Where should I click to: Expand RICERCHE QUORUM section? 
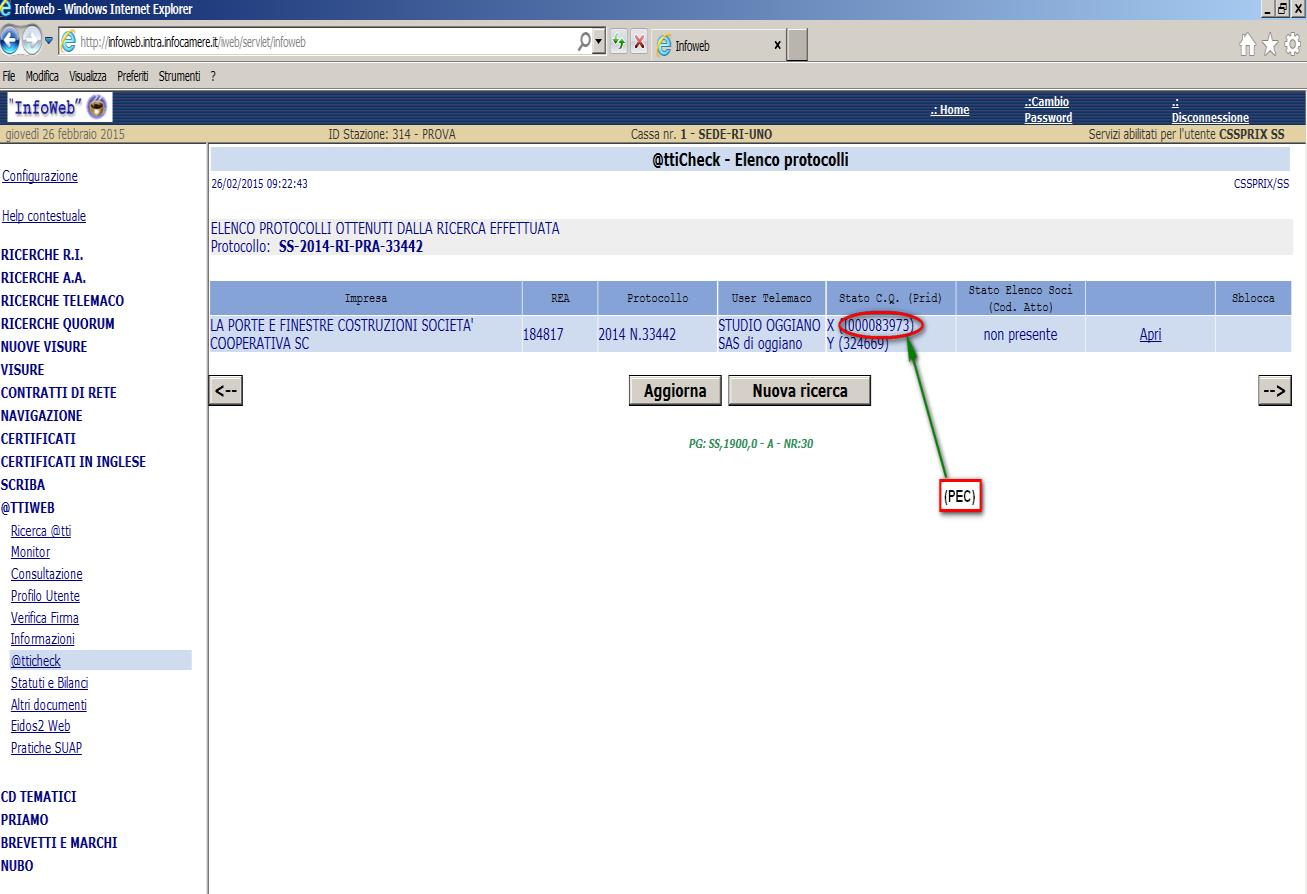pyautogui.click(x=58, y=324)
